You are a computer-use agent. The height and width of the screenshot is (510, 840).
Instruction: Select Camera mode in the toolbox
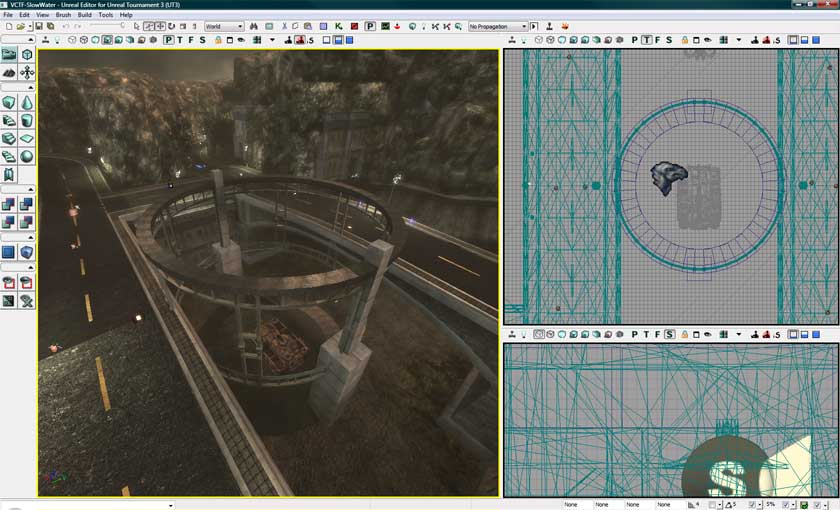[9, 54]
